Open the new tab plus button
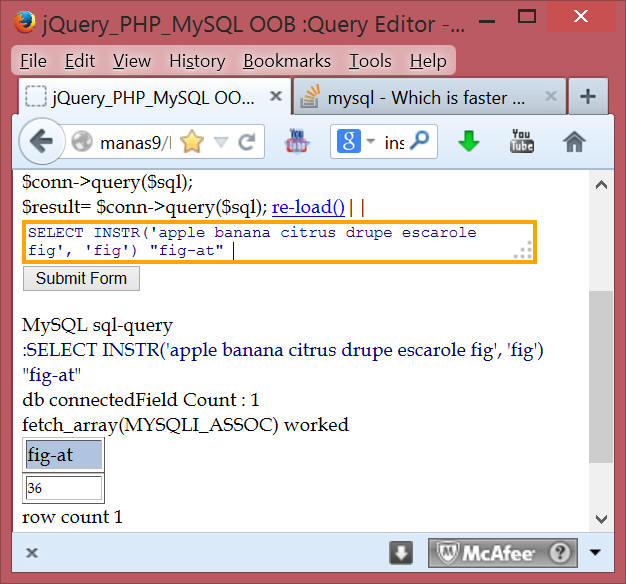 click(x=588, y=97)
